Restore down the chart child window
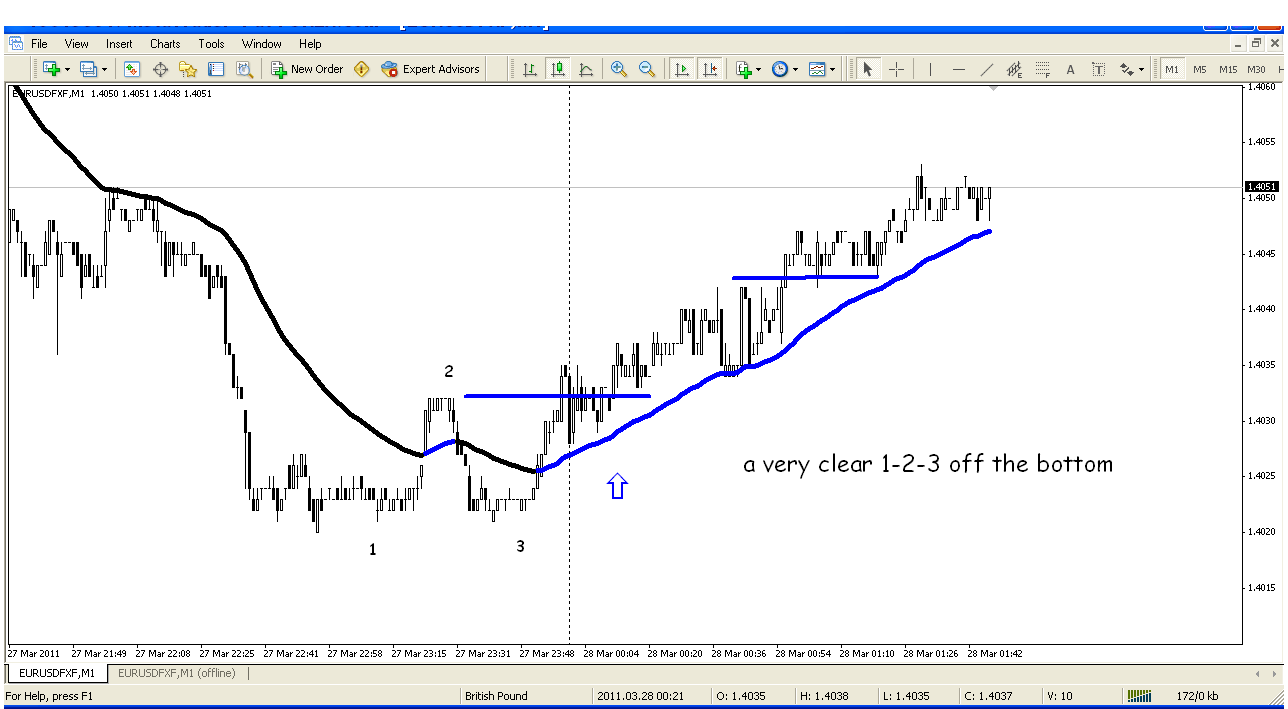This screenshot has height=709, width=1288. 1257,43
